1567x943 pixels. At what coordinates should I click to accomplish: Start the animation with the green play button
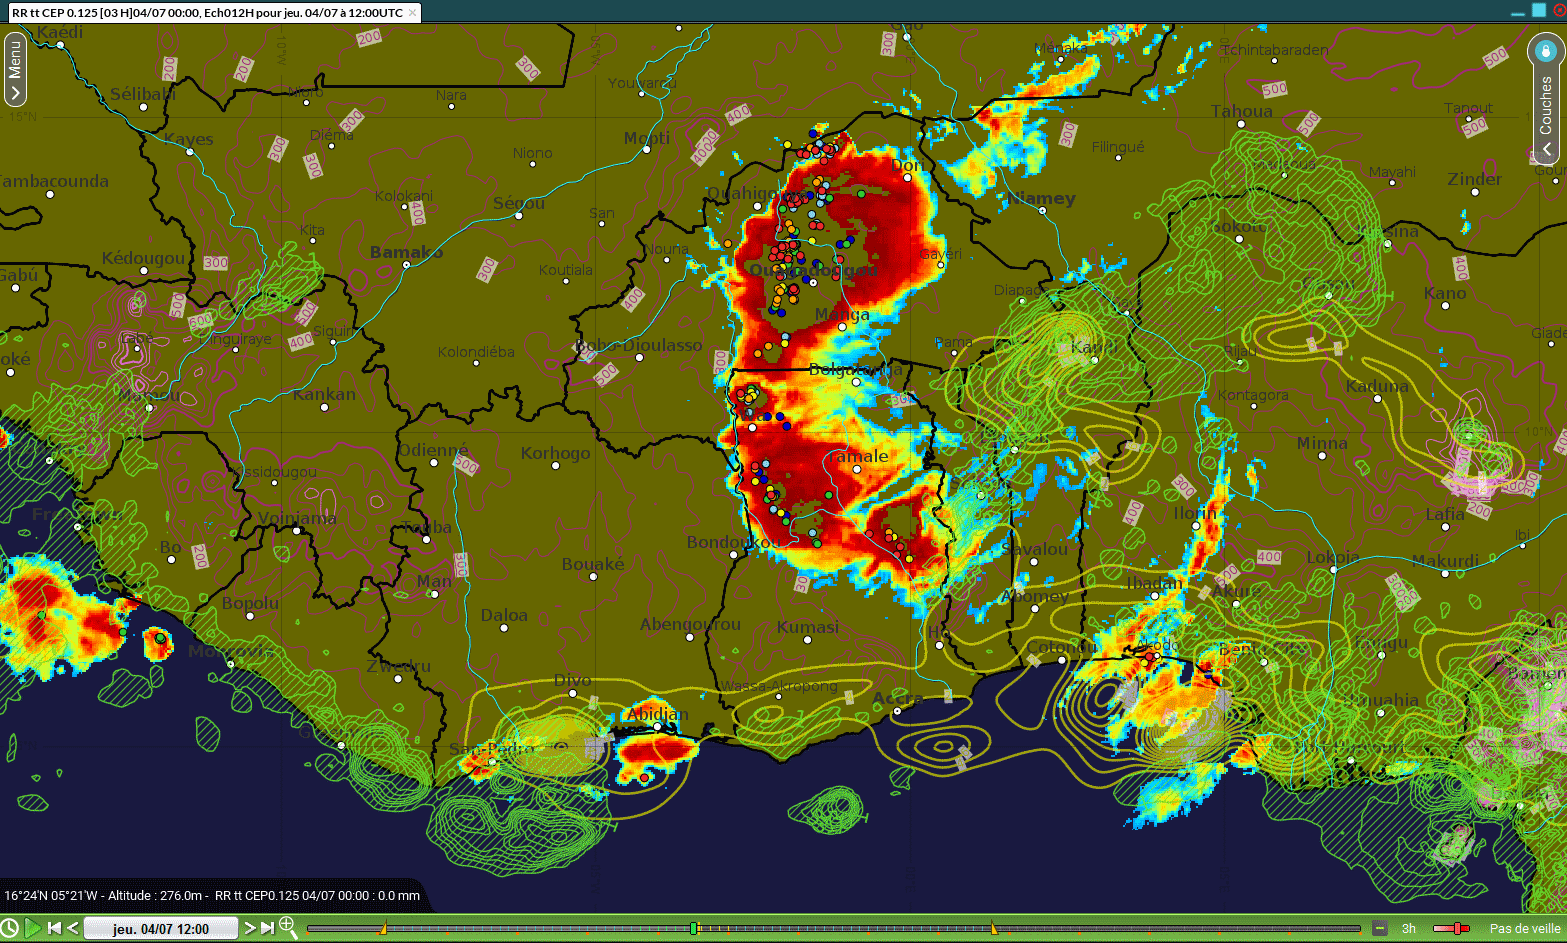pyautogui.click(x=32, y=928)
